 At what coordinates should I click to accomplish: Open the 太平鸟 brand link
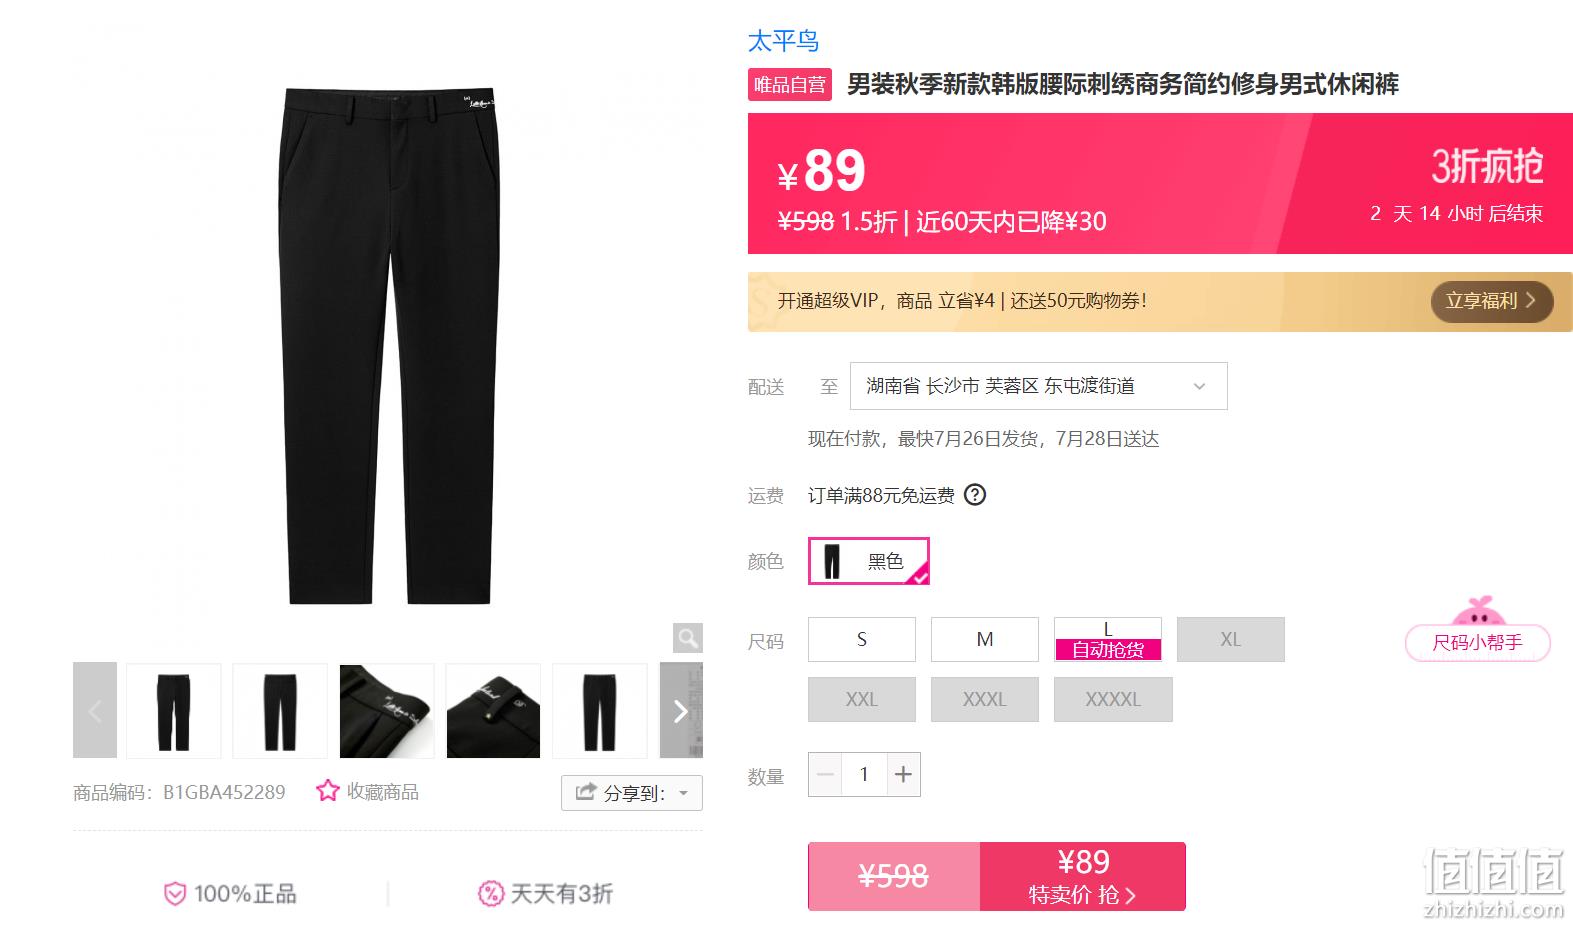tap(784, 41)
